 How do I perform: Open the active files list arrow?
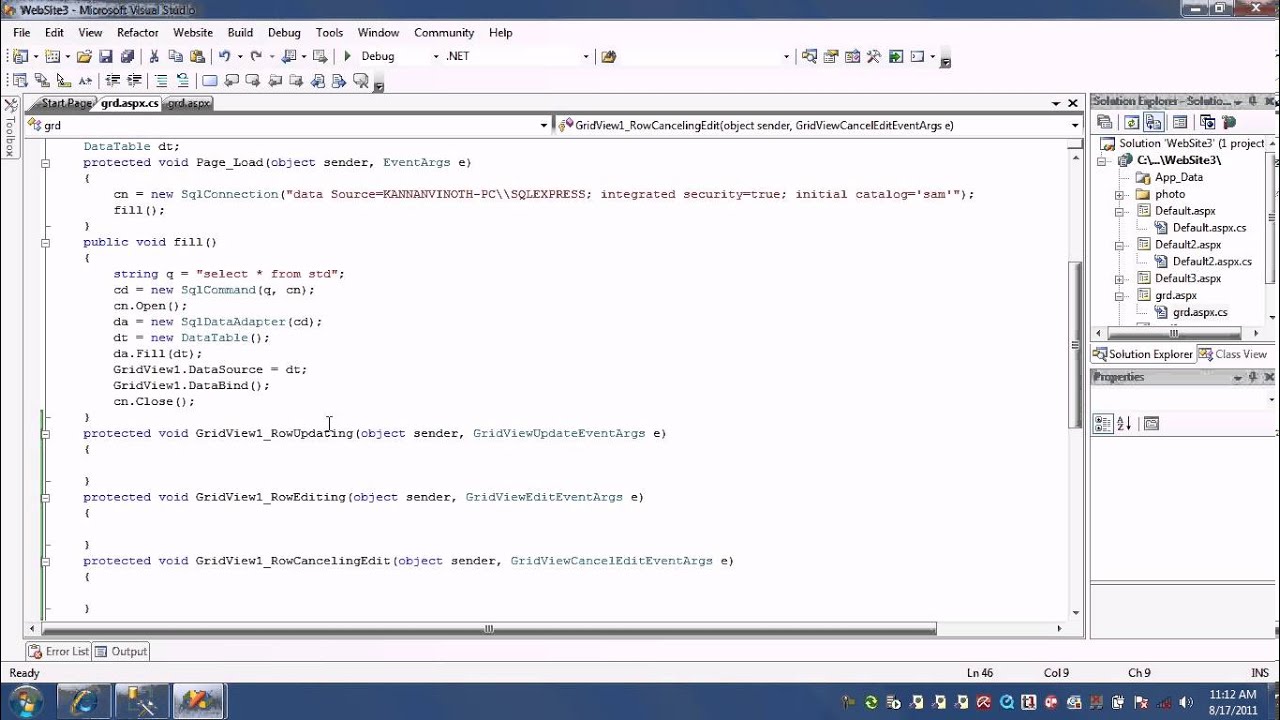pos(1056,103)
